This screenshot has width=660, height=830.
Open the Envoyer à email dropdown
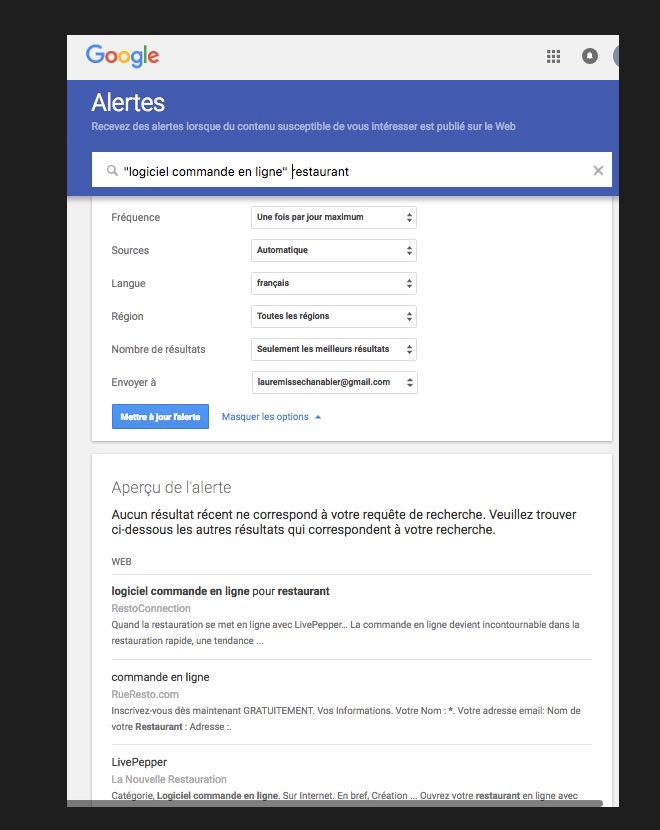point(334,382)
